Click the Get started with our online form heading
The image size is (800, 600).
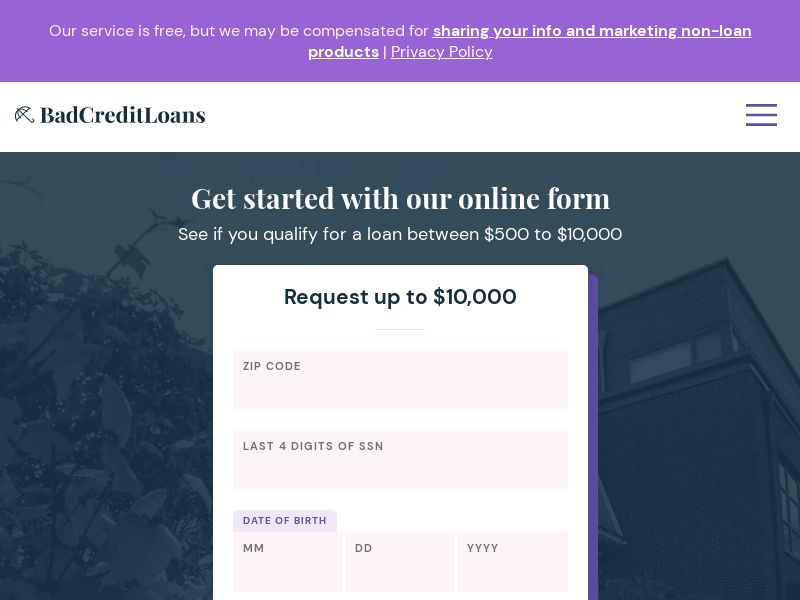400,198
